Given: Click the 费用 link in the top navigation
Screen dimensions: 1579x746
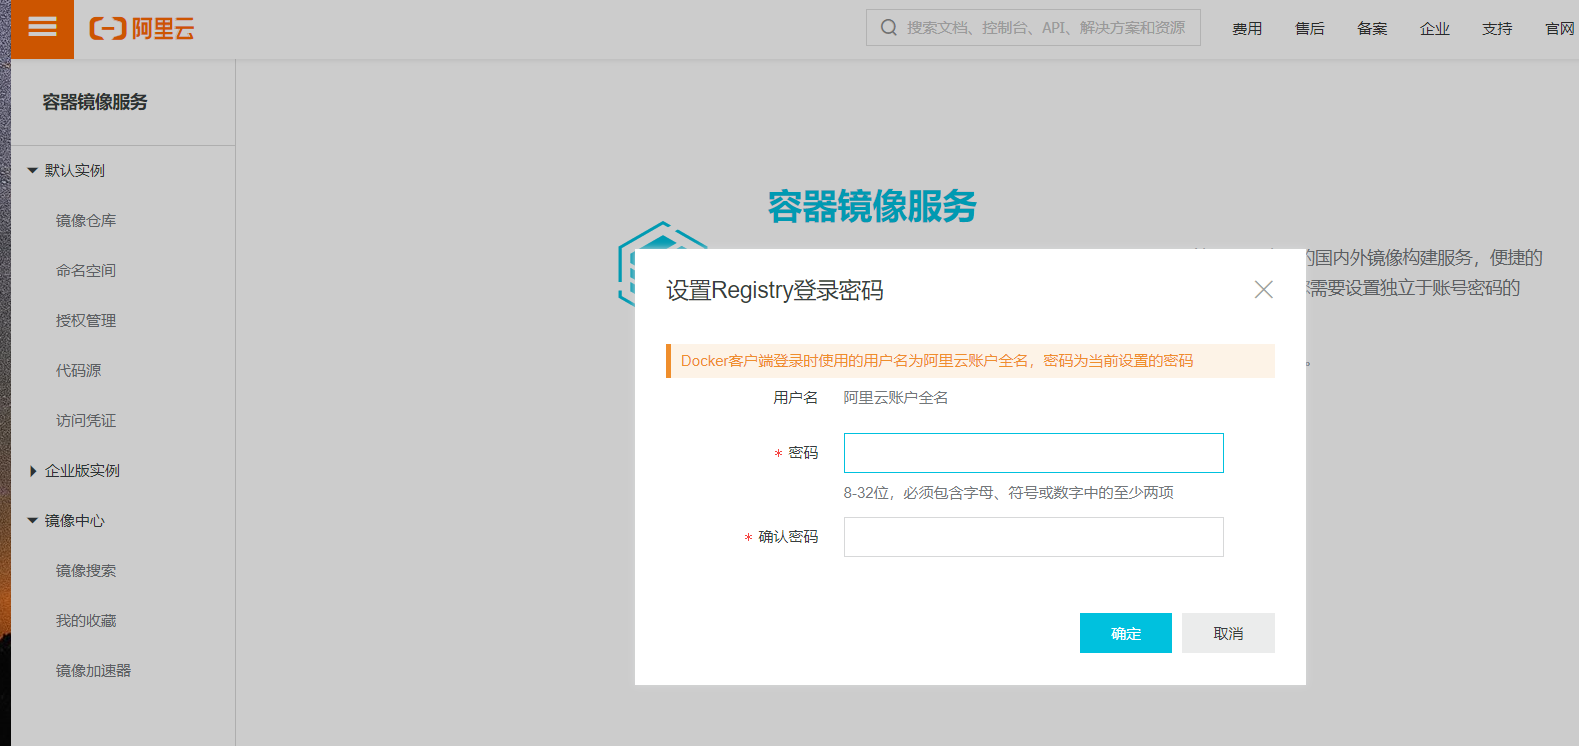Looking at the screenshot, I should [1247, 29].
